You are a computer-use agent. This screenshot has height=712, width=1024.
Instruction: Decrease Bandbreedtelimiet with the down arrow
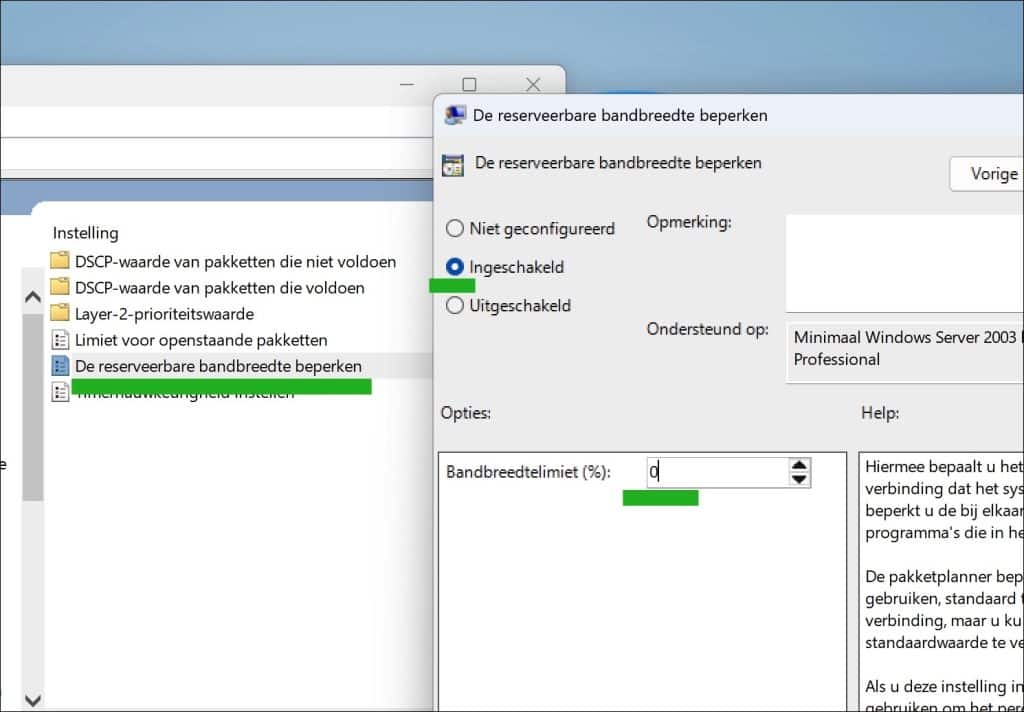point(799,479)
